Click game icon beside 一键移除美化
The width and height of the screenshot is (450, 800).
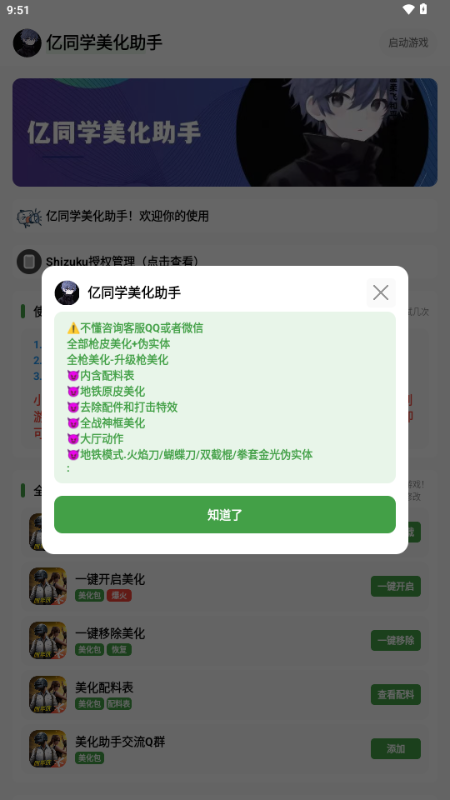click(48, 640)
